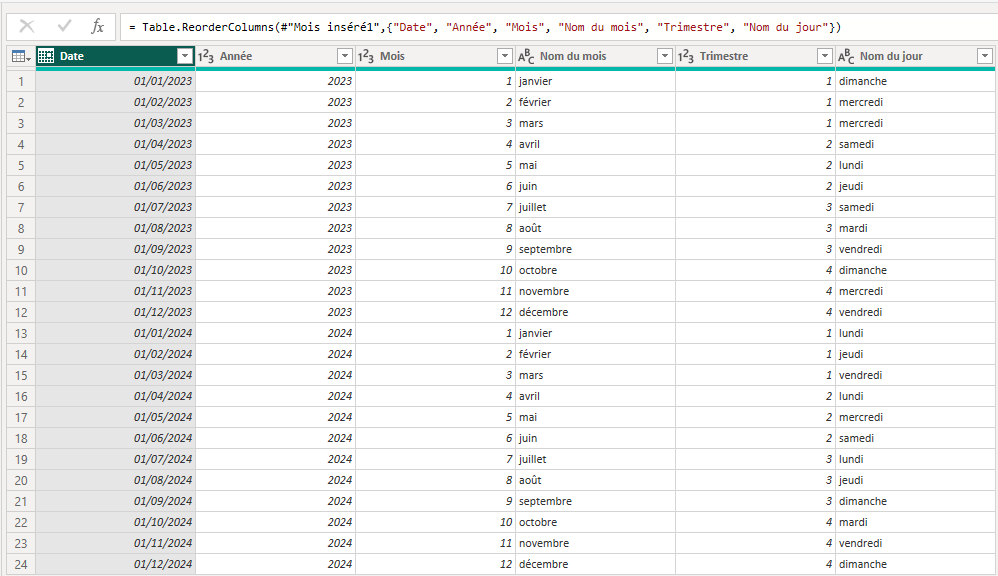Open the table menu icon in top-left corner
This screenshot has width=998, height=576.
20,57
